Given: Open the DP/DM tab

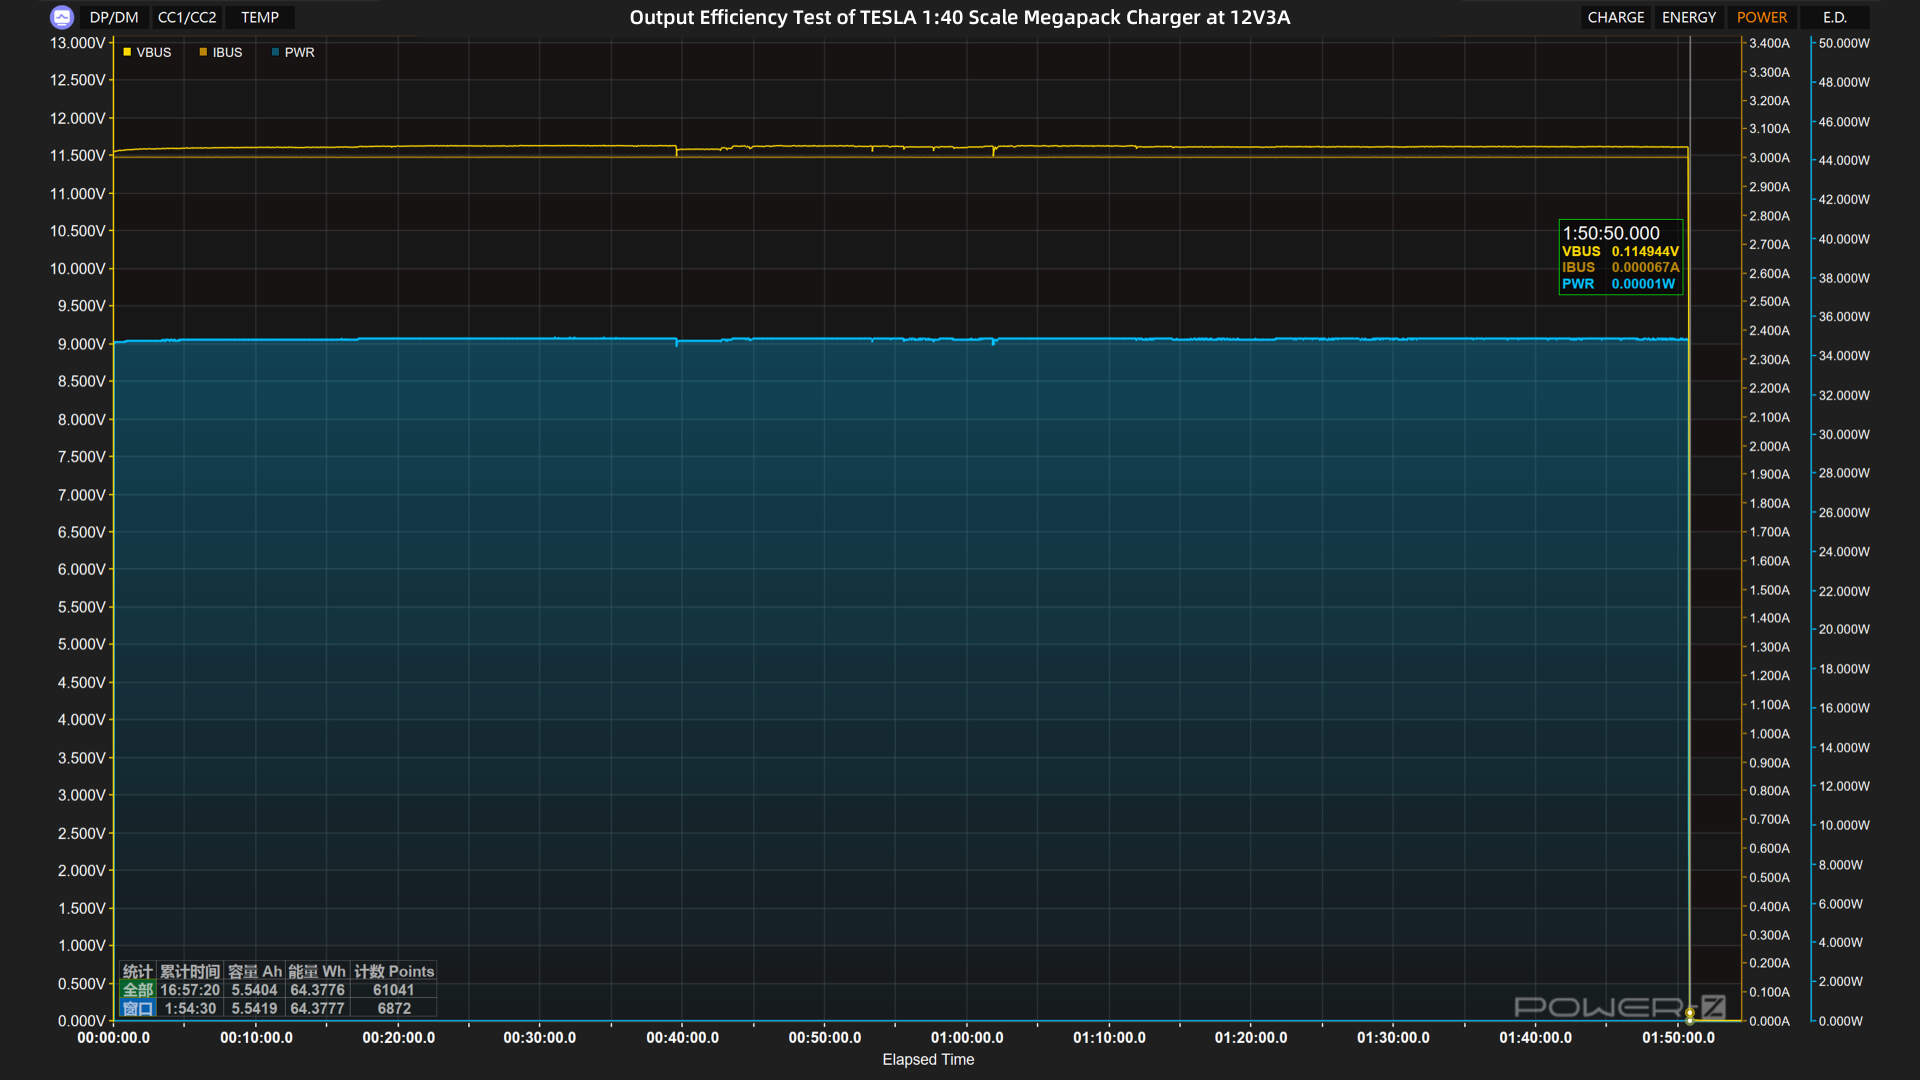Looking at the screenshot, I should pos(114,17).
